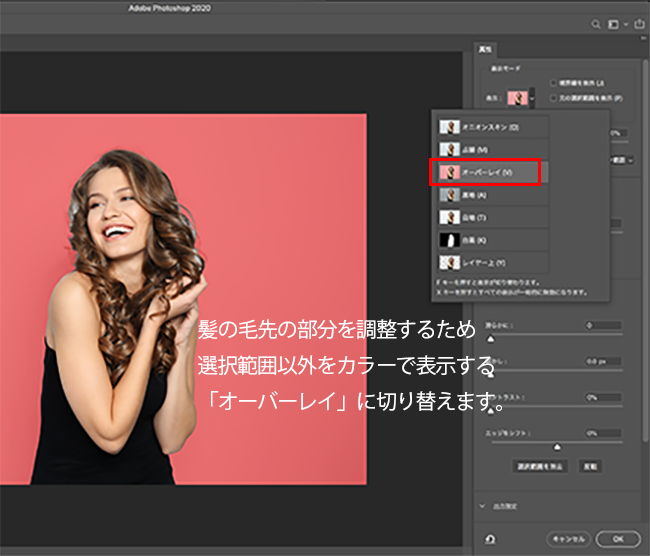Open the workspace switcher icon
The width and height of the screenshot is (650, 556).
pos(613,23)
